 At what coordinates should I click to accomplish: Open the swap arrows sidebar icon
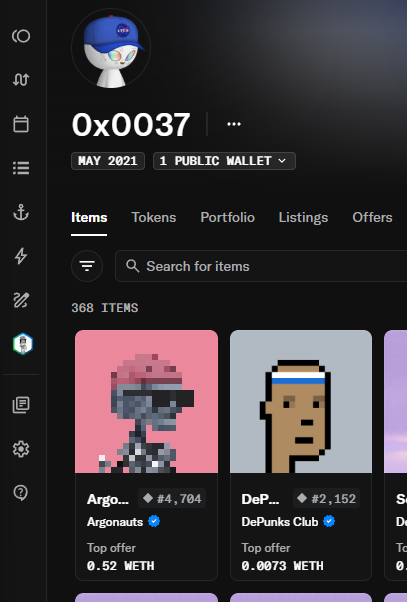(21, 79)
